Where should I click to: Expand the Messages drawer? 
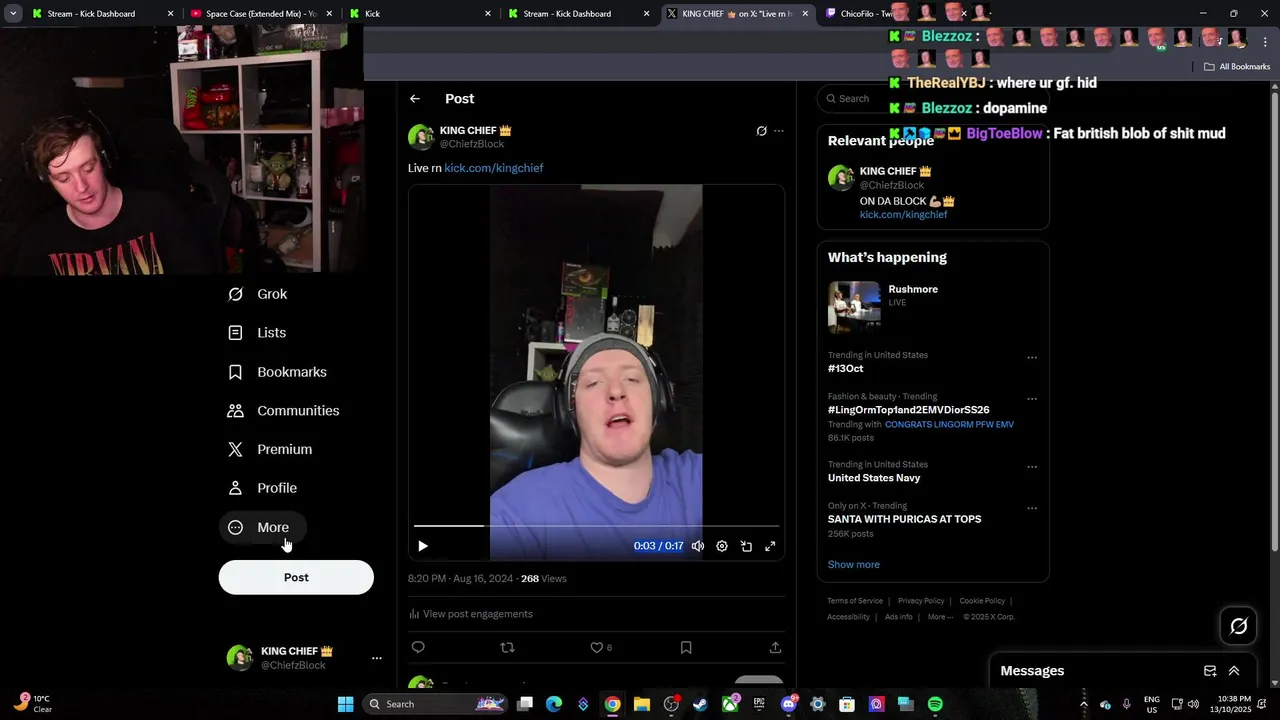pyautogui.click(x=1234, y=671)
